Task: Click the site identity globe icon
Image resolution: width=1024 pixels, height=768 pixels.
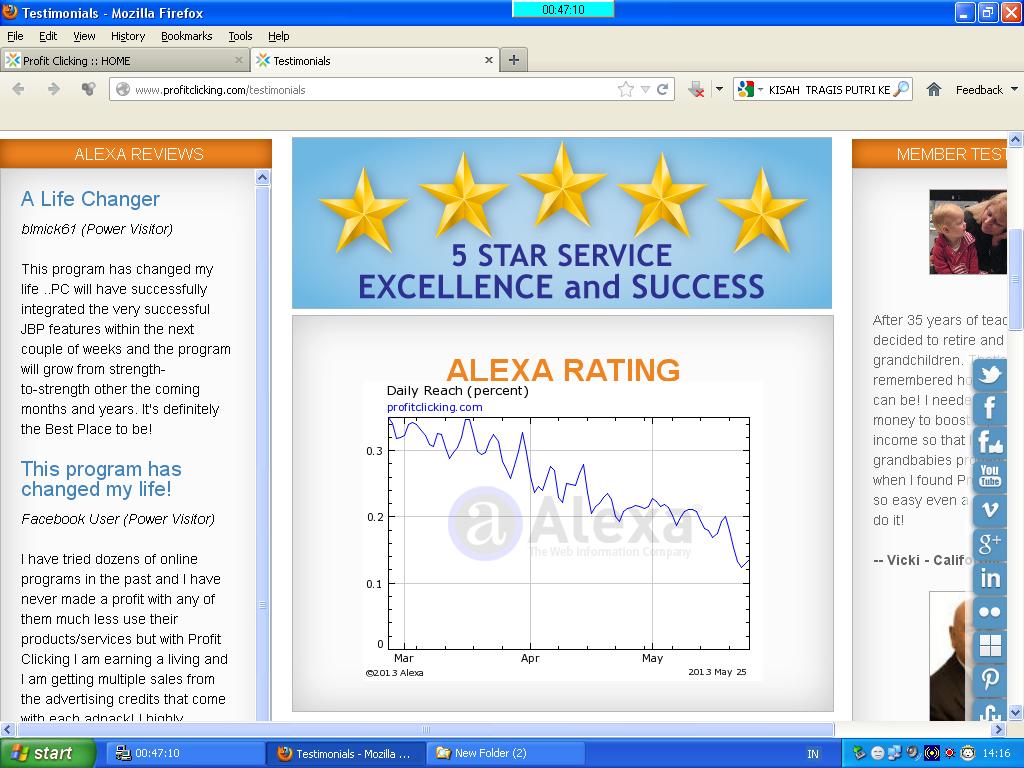Action: pyautogui.click(x=122, y=89)
